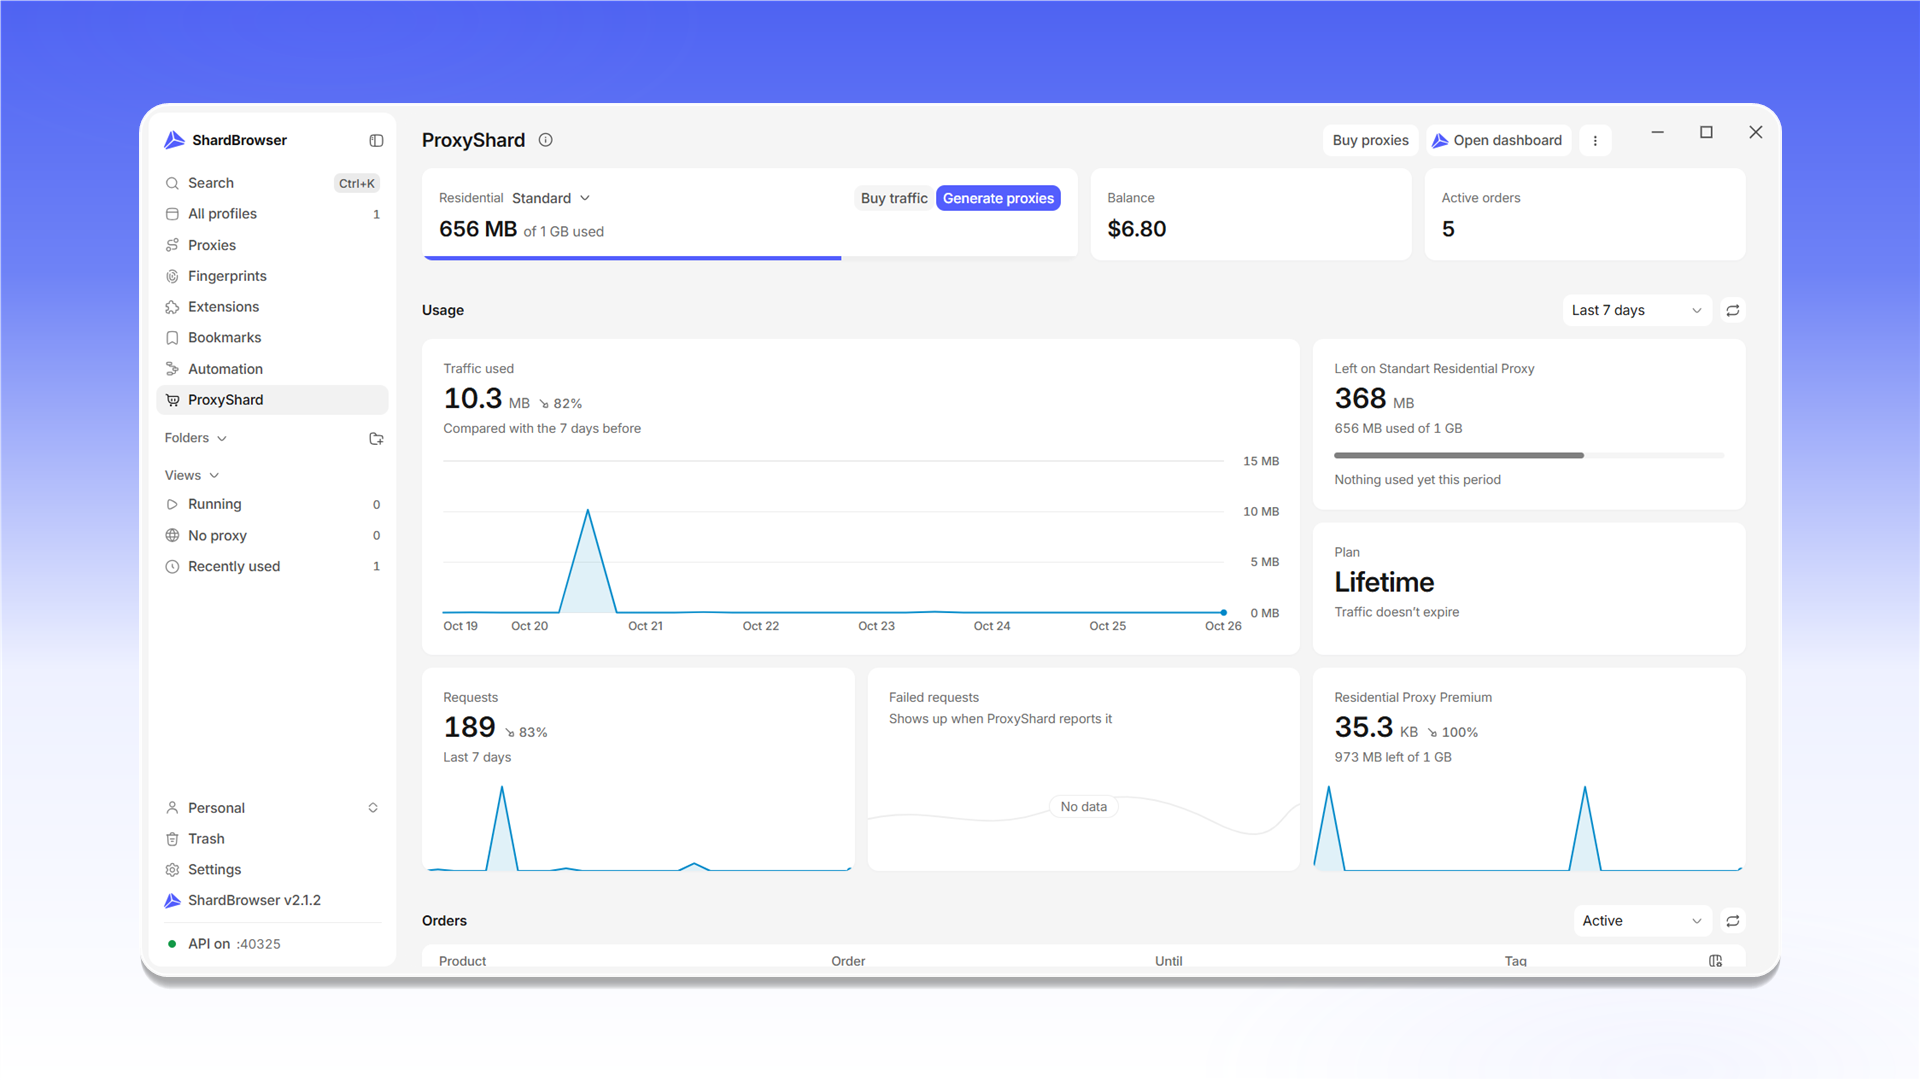Select ProxyShard in the sidebar

pos(272,400)
